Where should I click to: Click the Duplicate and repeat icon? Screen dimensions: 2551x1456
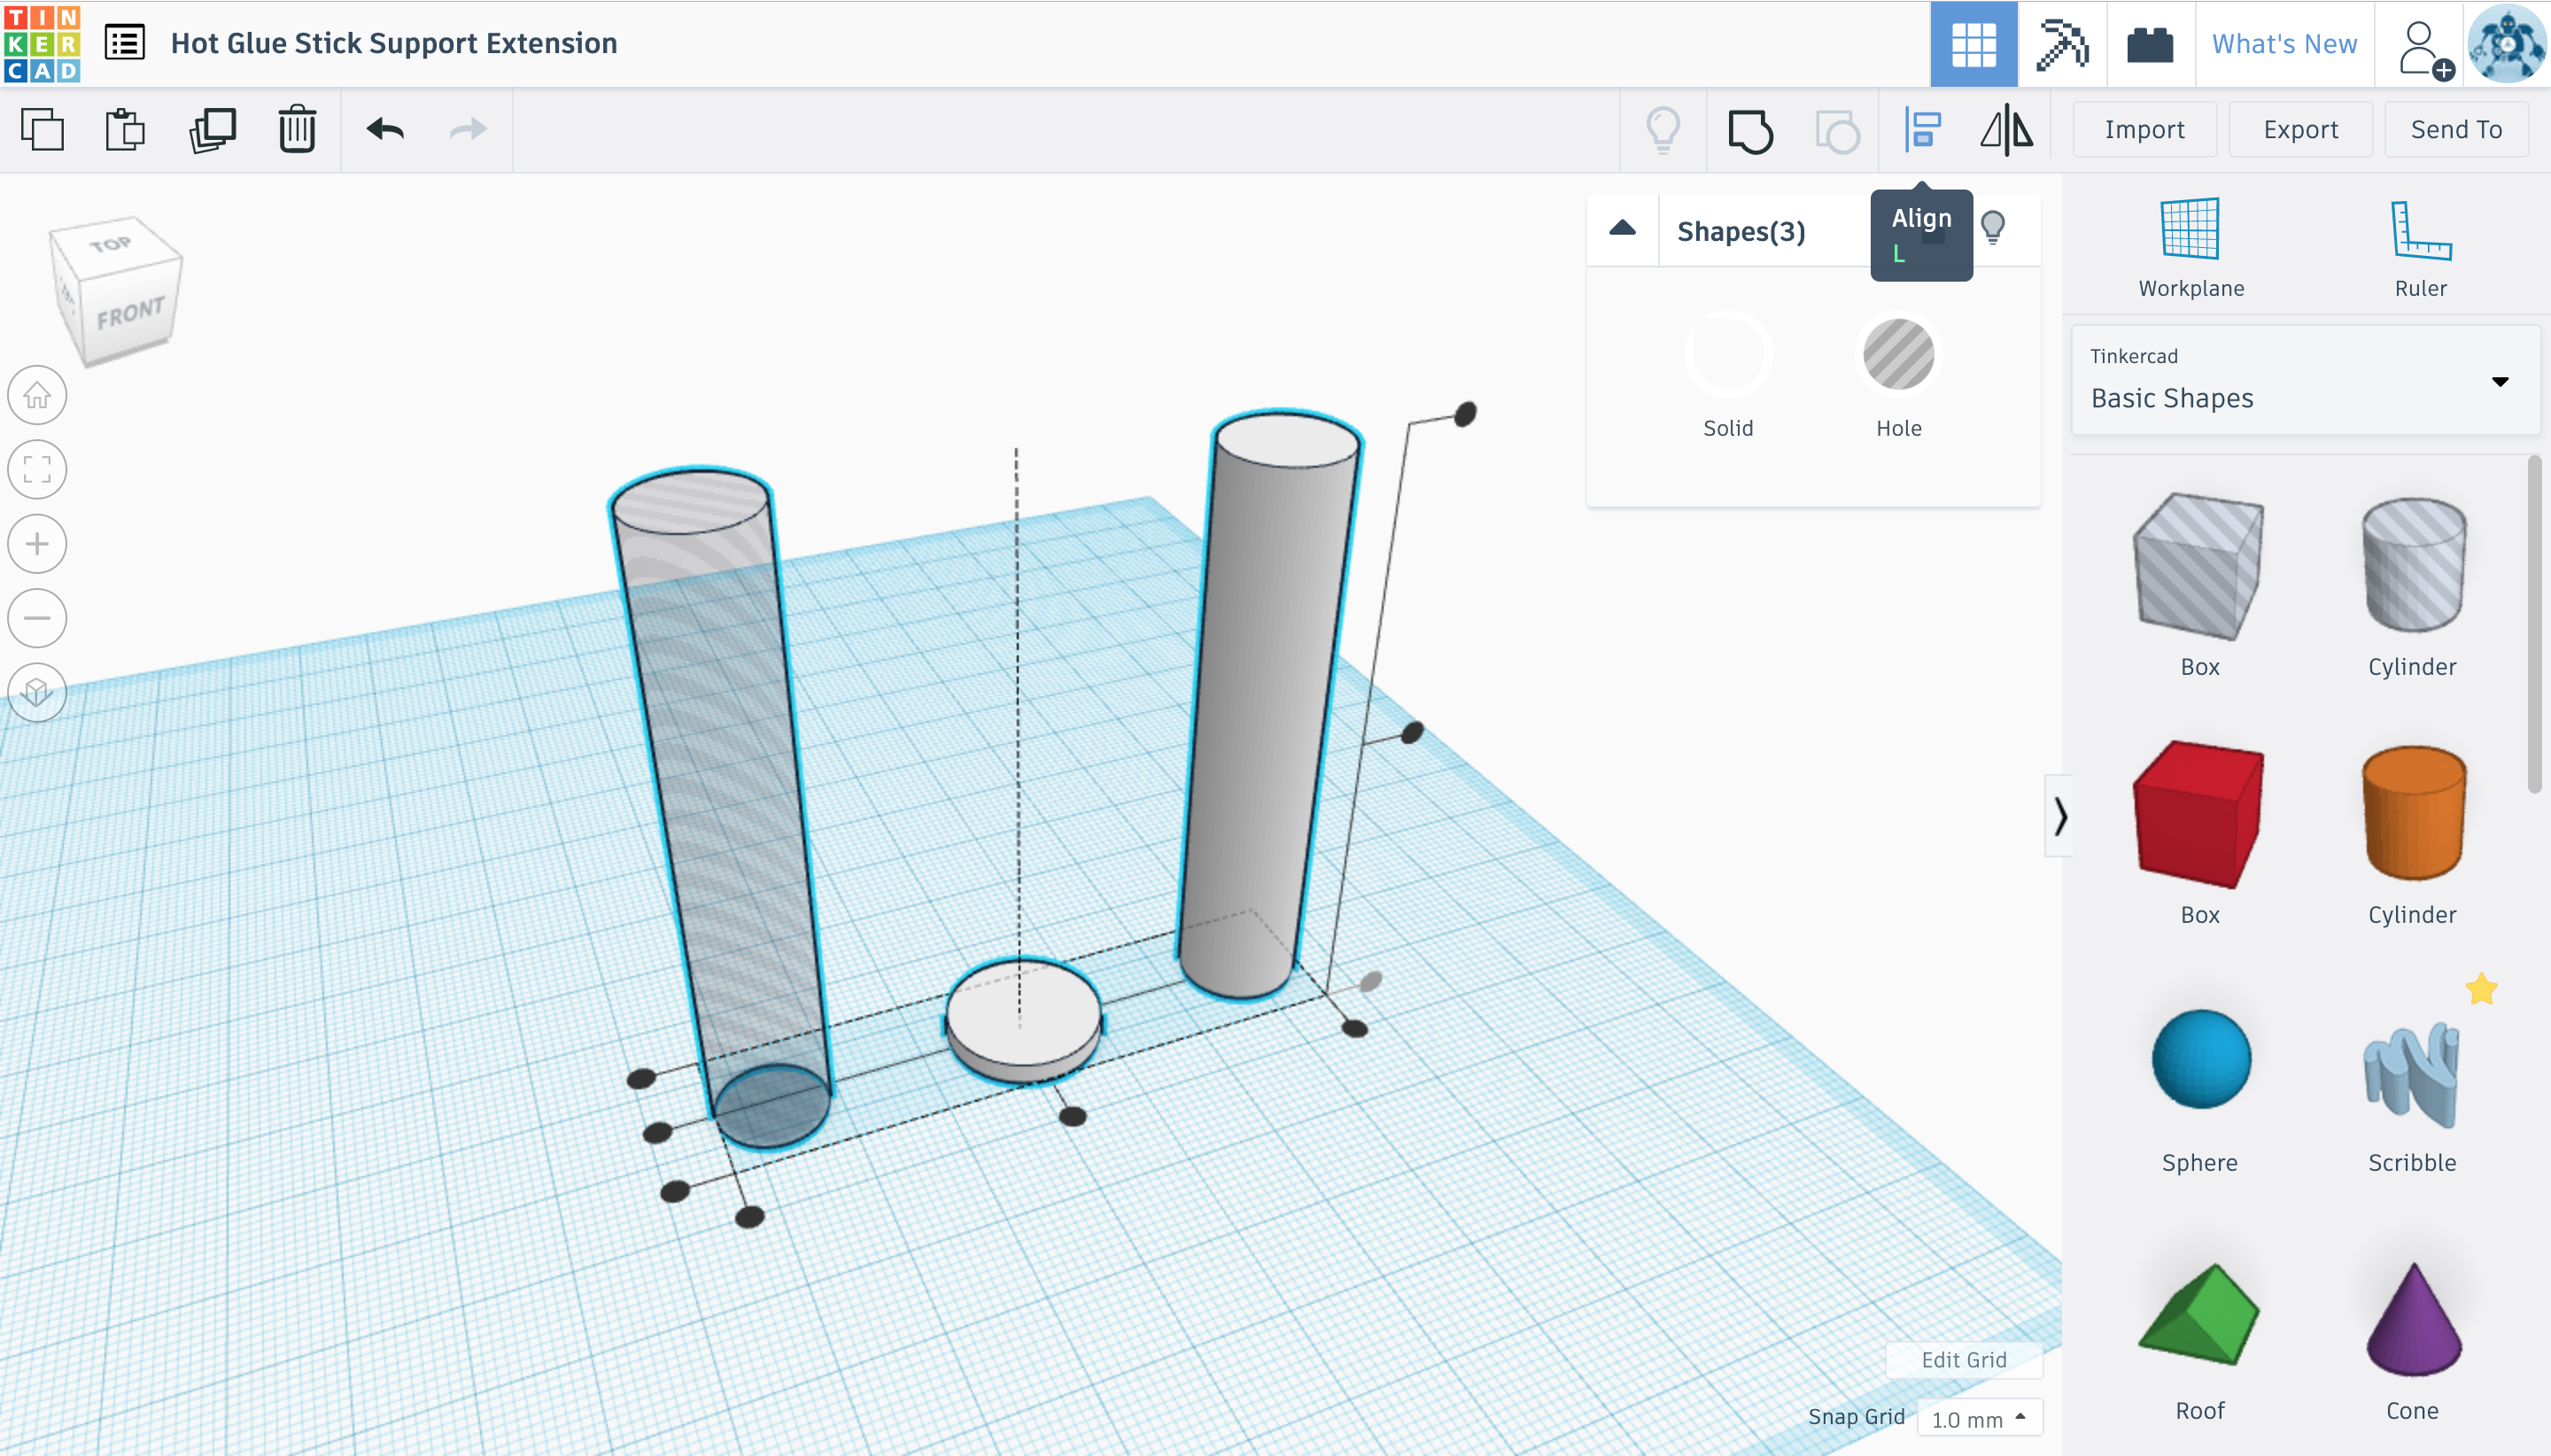tap(212, 130)
